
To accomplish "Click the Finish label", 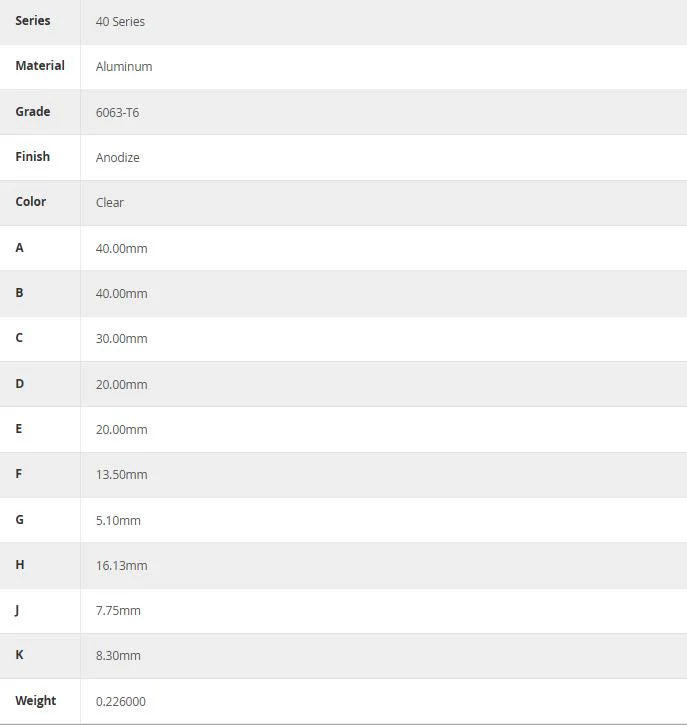I will tap(32, 157).
